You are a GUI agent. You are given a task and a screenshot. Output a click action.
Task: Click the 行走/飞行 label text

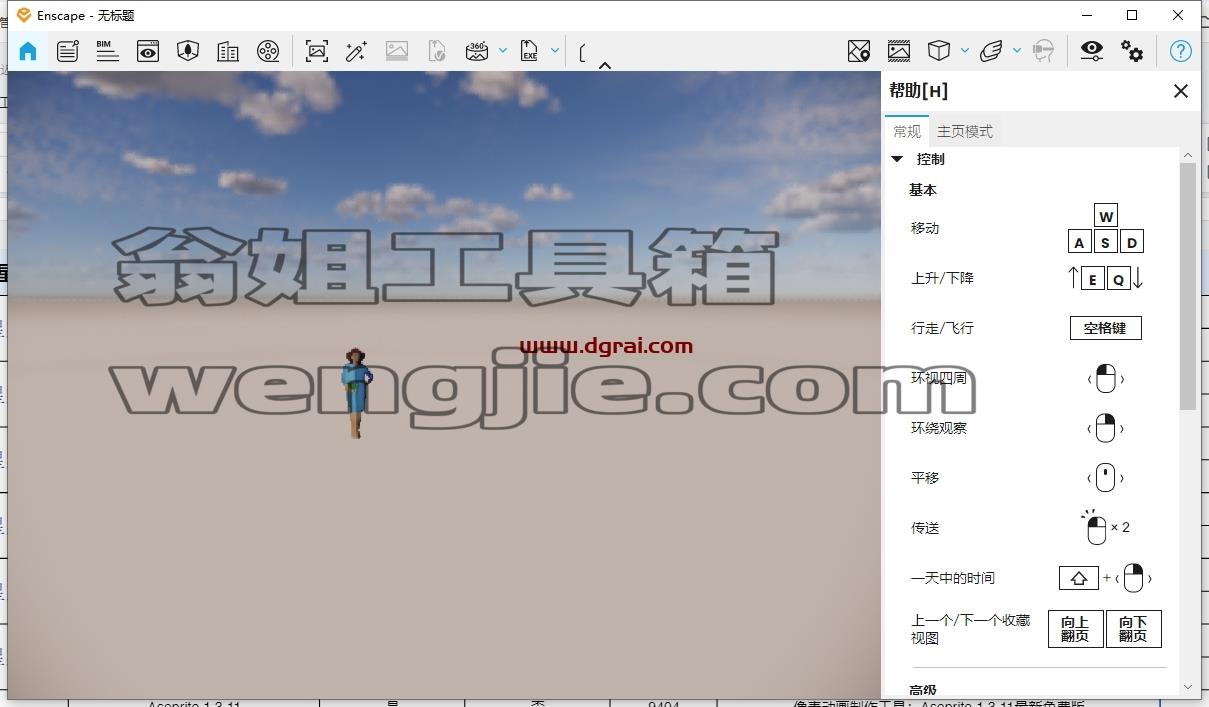click(942, 328)
